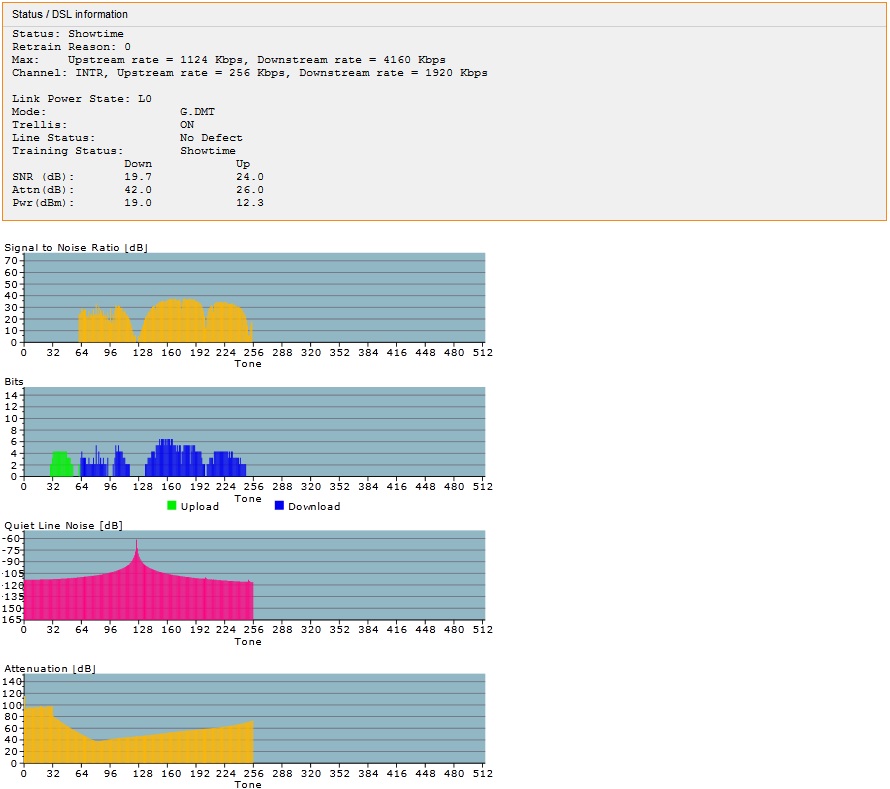Viewport: 890px width, 789px height.
Task: Click the blue Download legend swatch
Action: pos(279,506)
